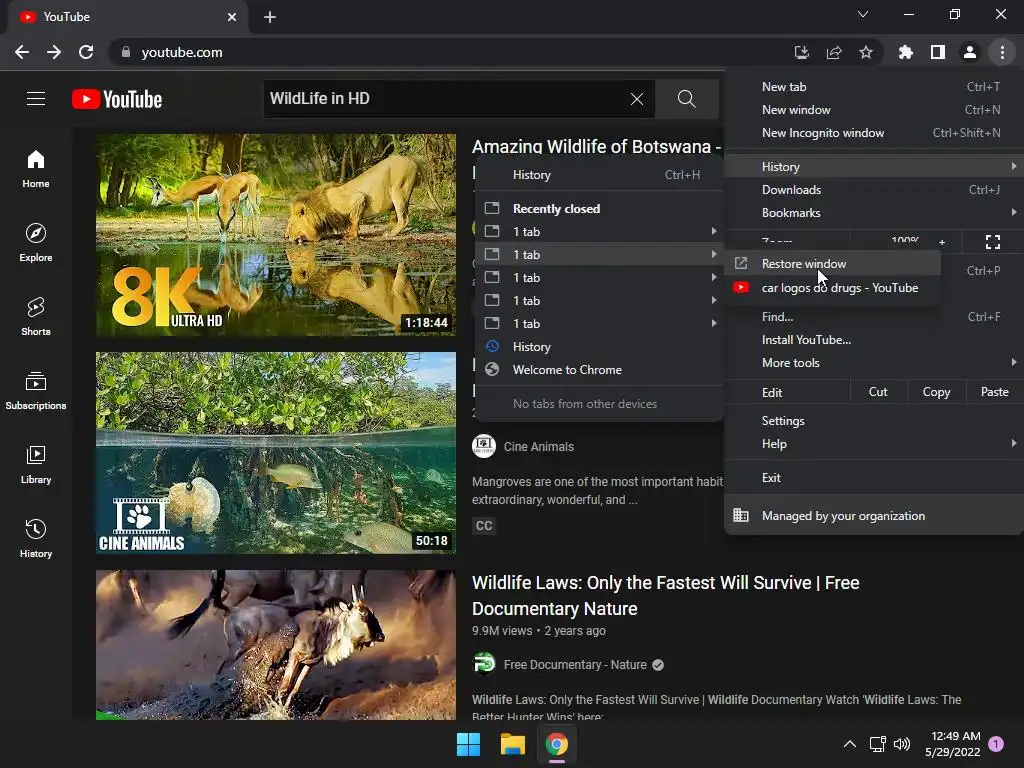Click Restore window
This screenshot has height=768, width=1024.
[833, 264]
